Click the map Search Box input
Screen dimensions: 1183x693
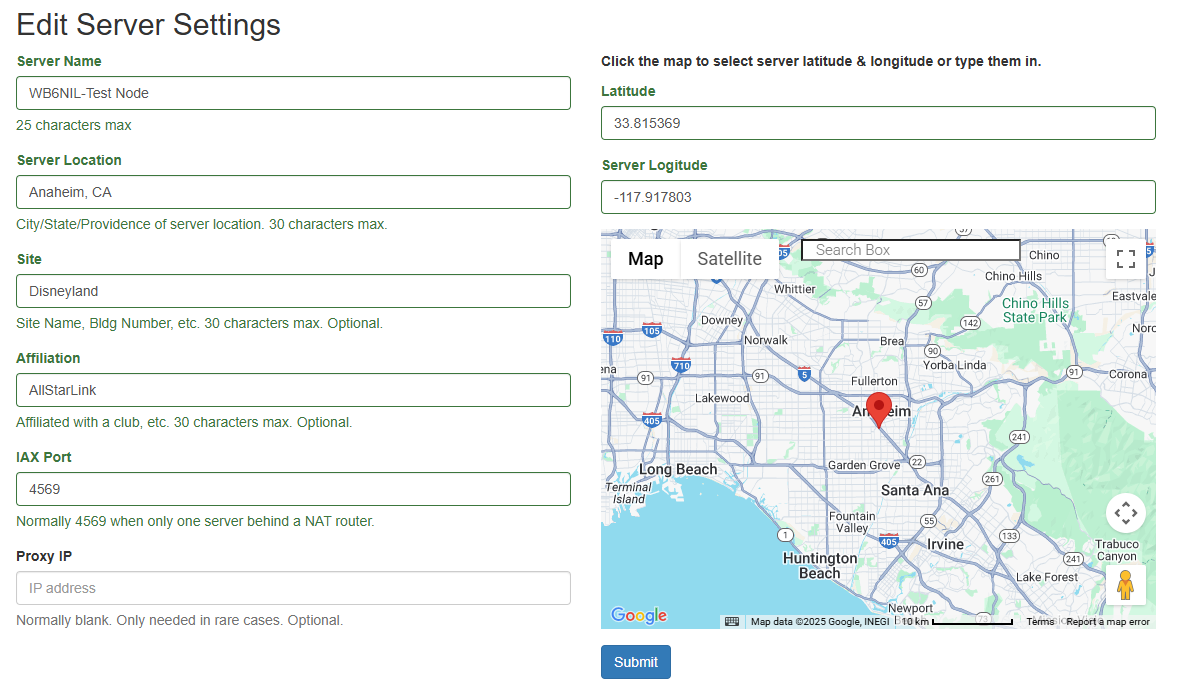pos(911,250)
